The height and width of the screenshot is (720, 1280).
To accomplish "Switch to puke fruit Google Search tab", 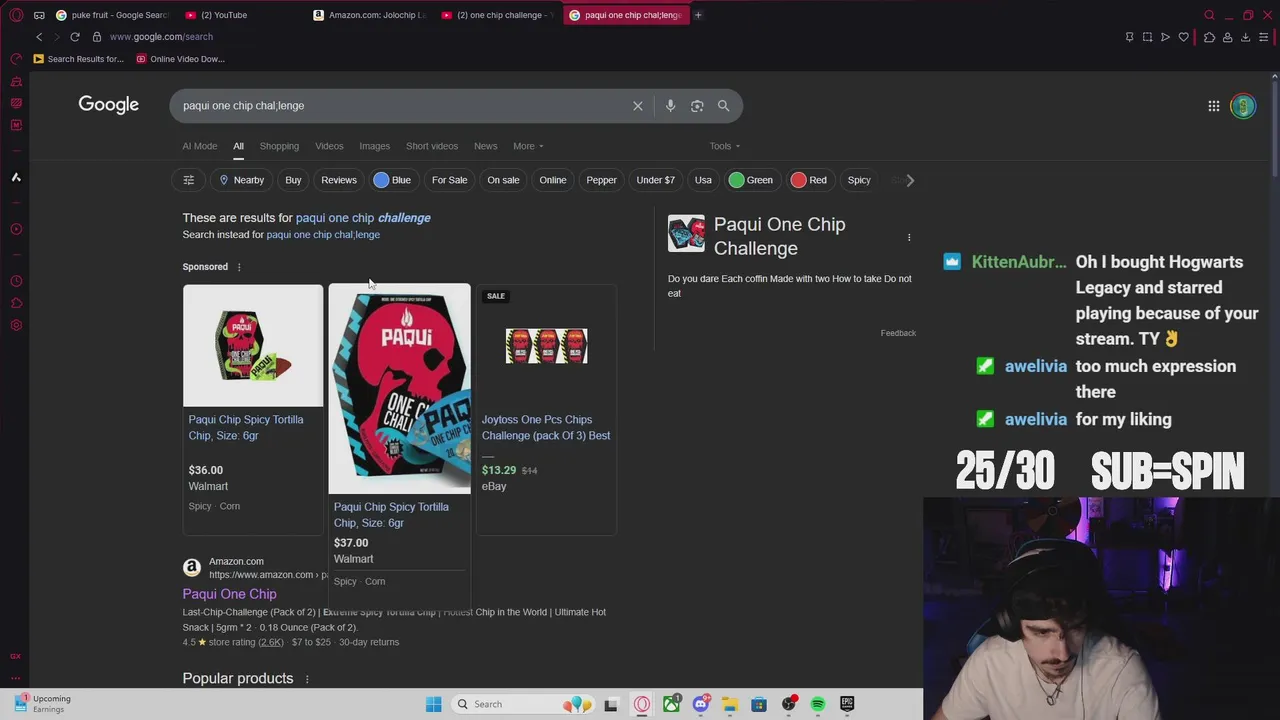I will [113, 15].
